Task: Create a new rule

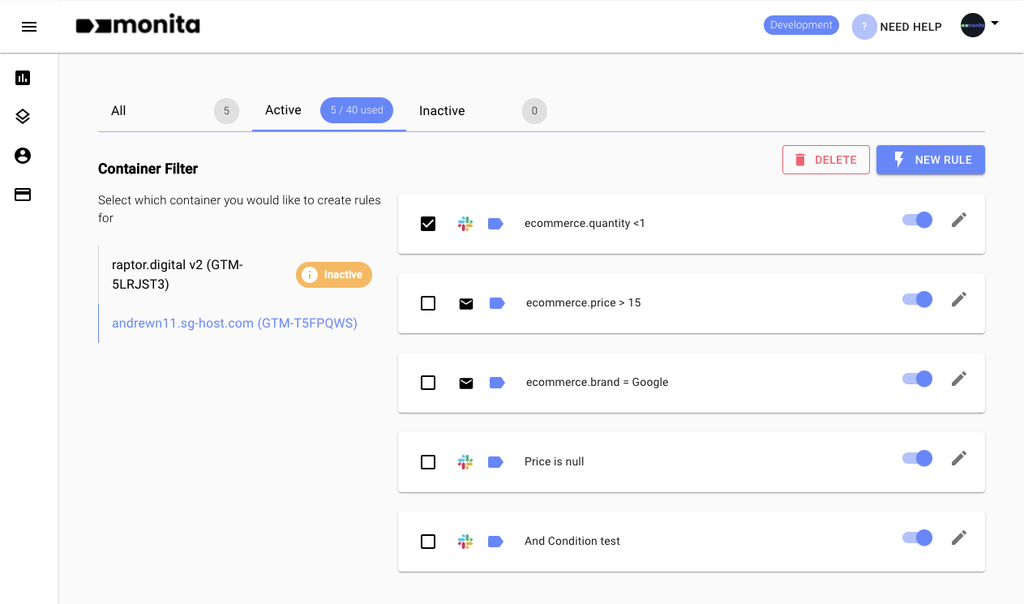Action: pyautogui.click(x=930, y=159)
